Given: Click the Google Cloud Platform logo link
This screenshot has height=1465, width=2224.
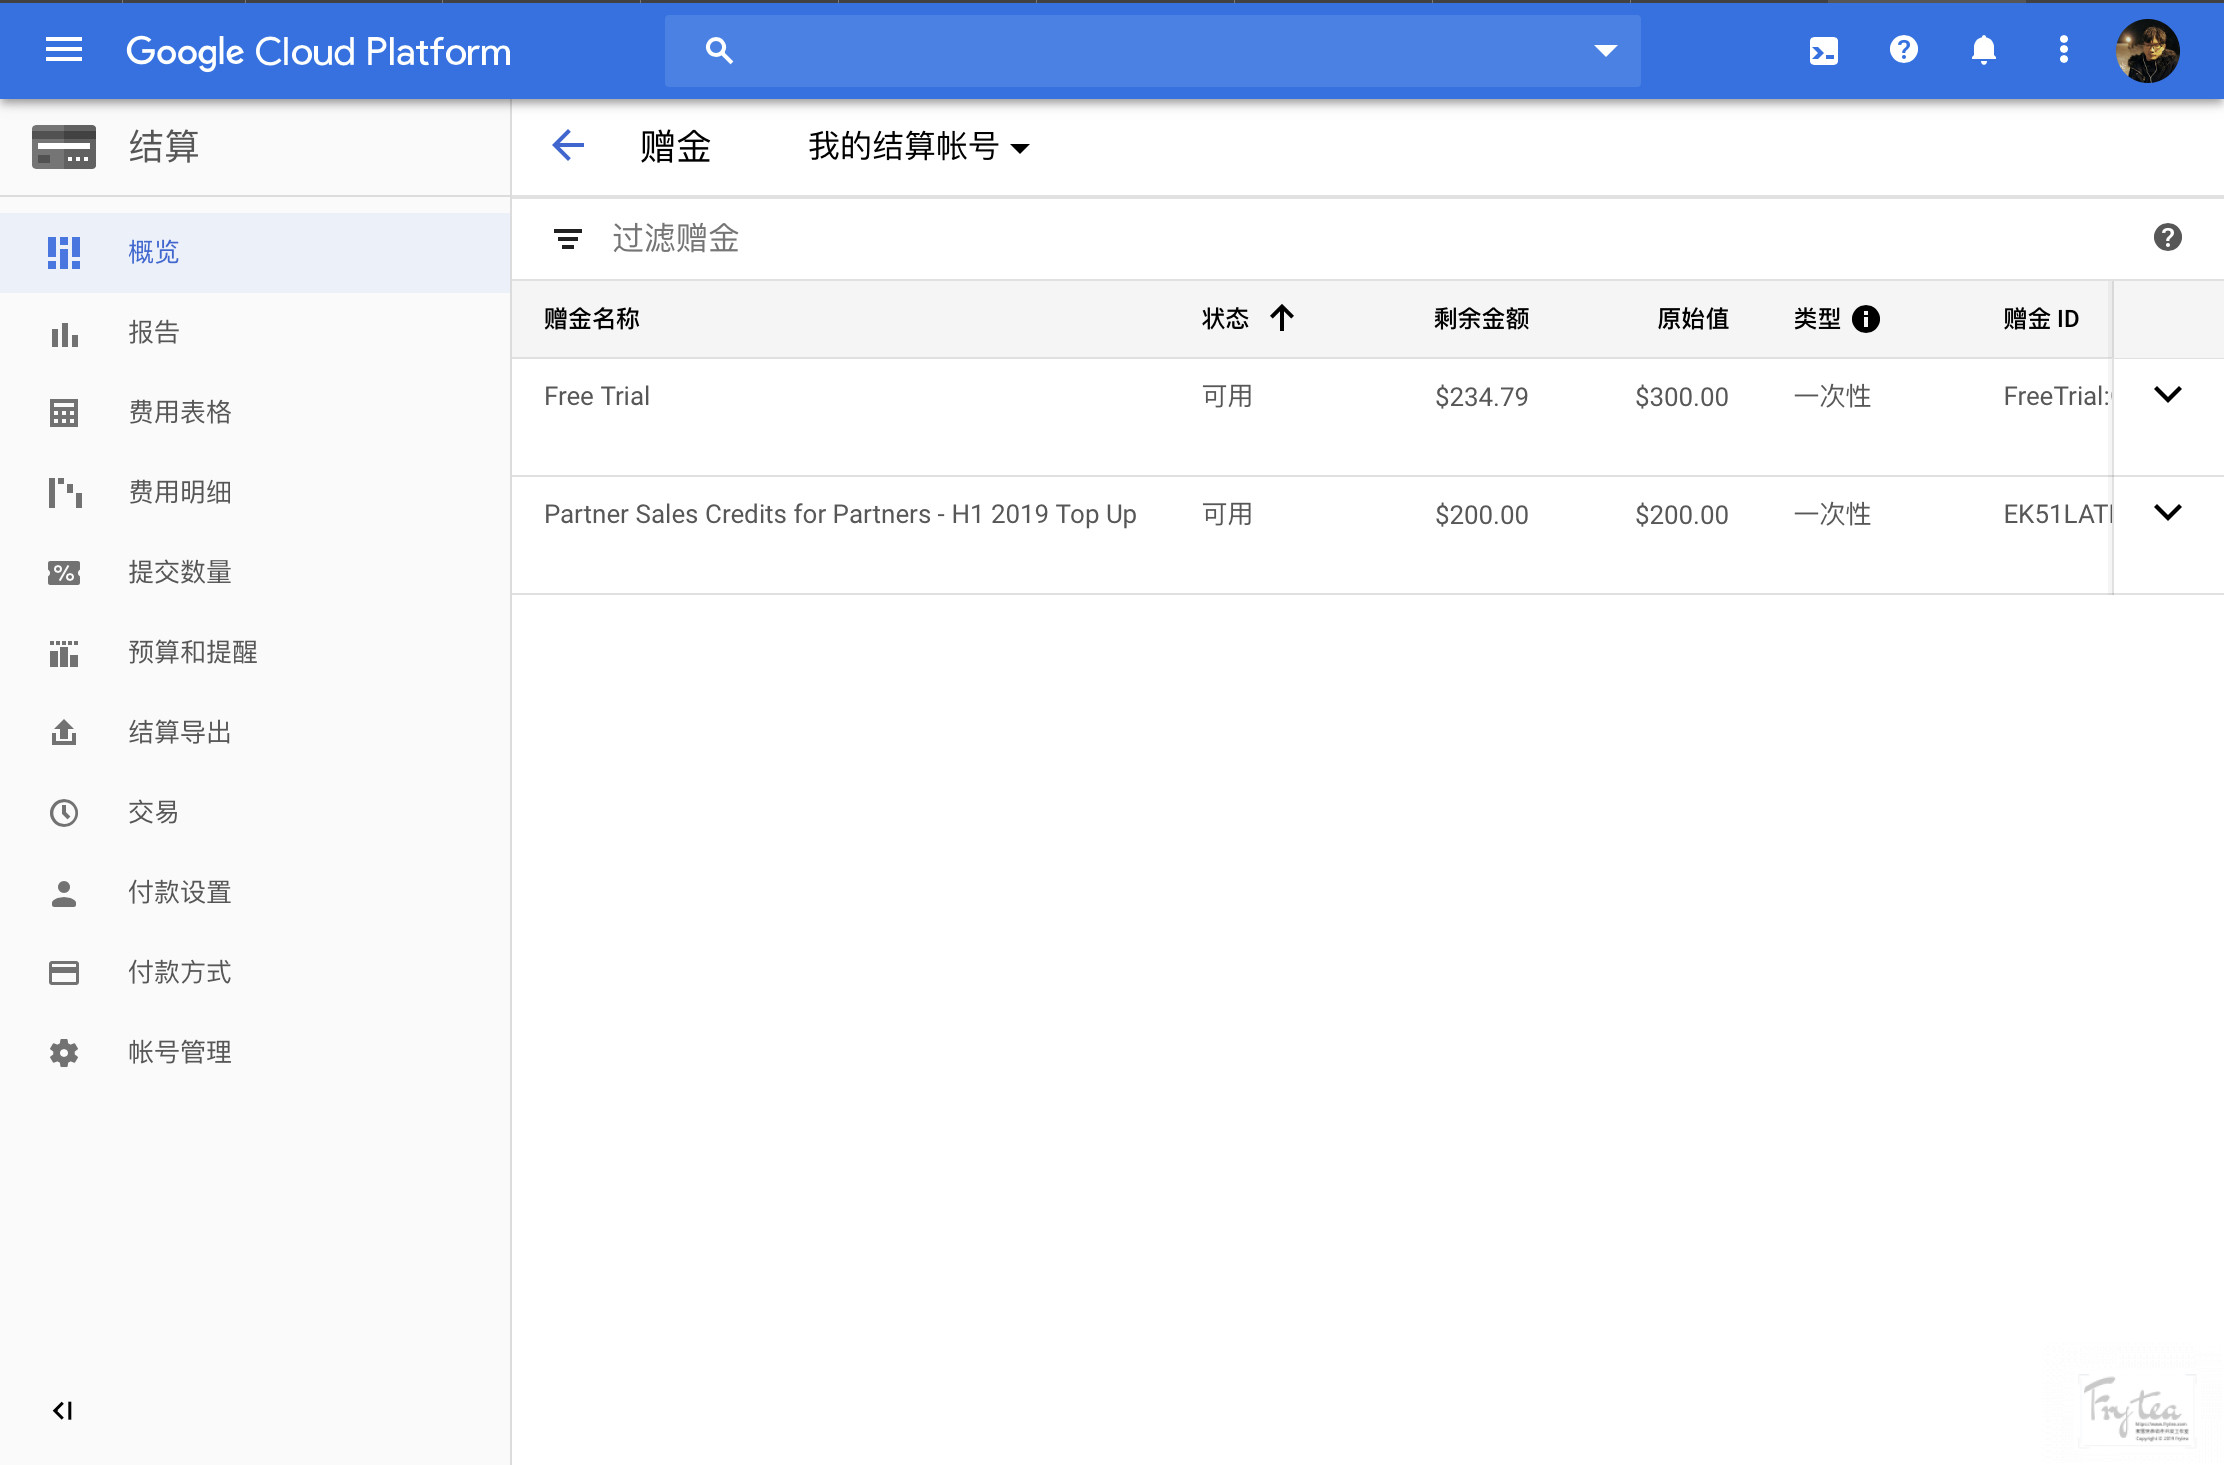Looking at the screenshot, I should [x=318, y=51].
